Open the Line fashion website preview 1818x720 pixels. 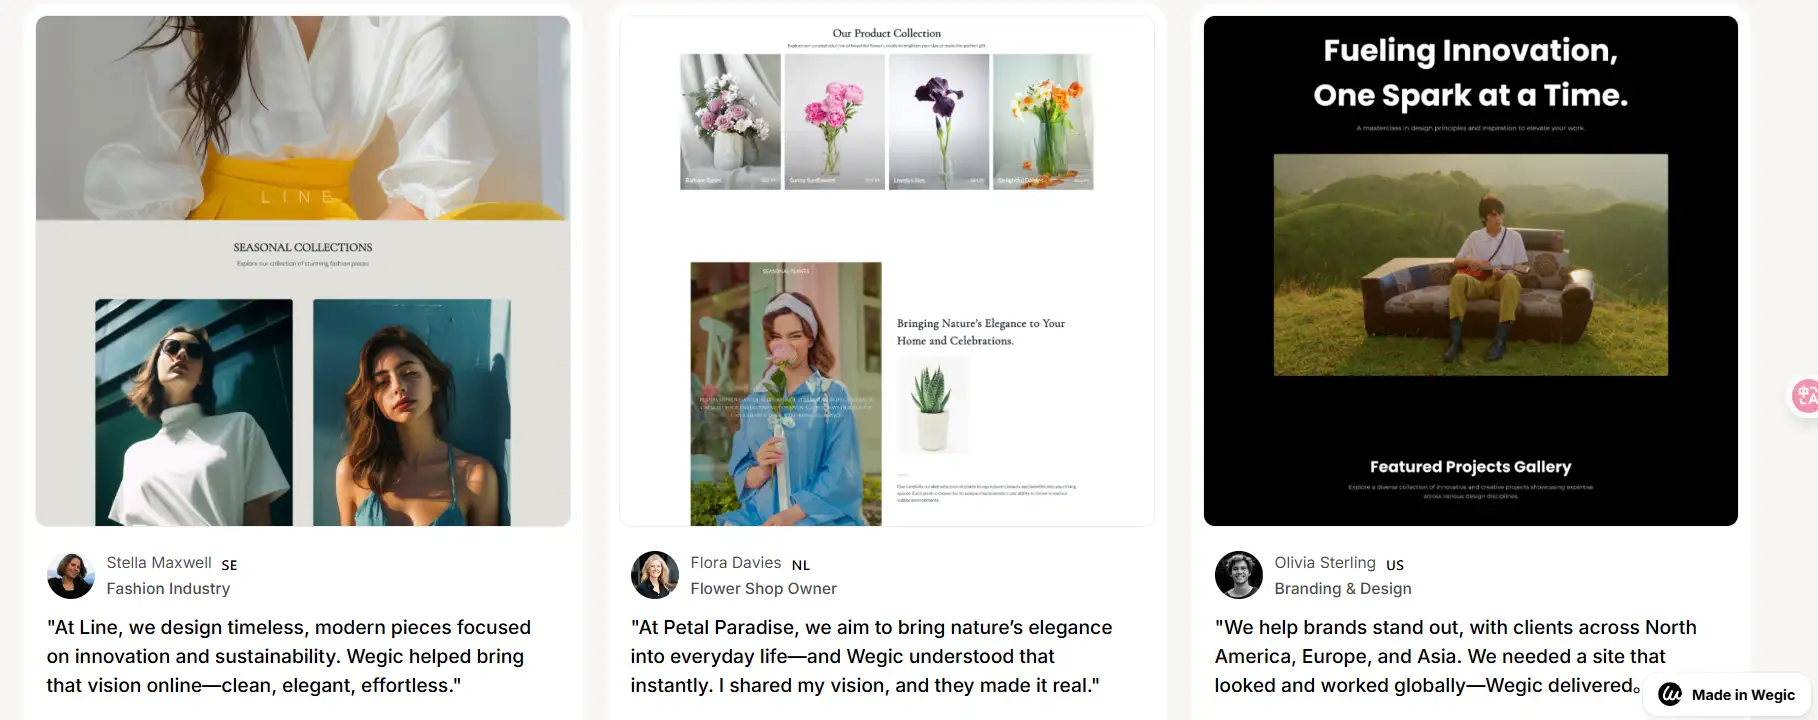point(303,271)
